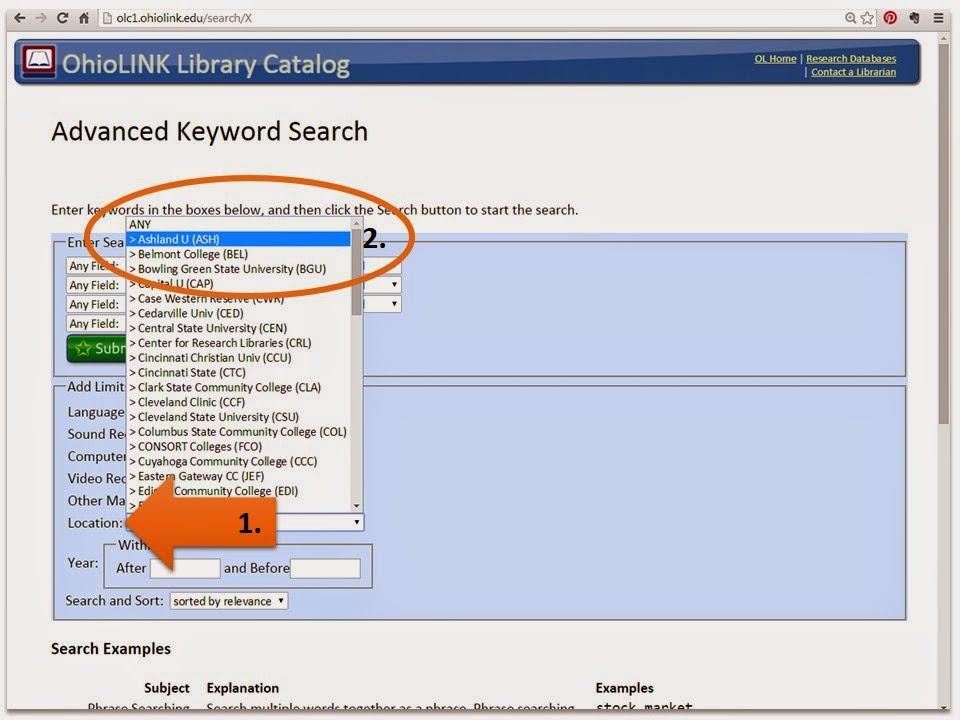Viewport: 960px width, 720px height.
Task: Click the Evernote extension icon
Action: [x=914, y=18]
